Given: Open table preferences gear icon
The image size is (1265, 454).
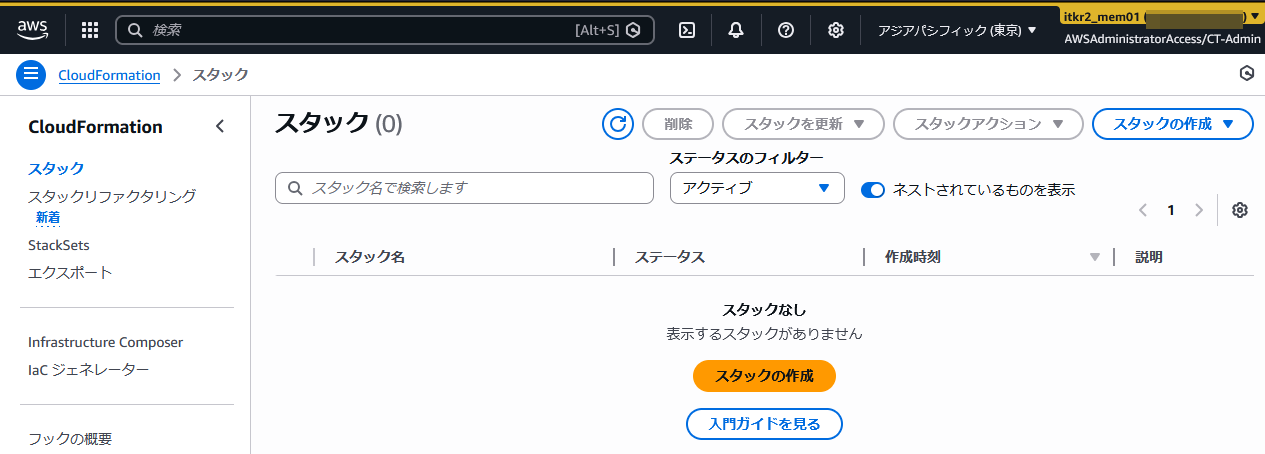Looking at the screenshot, I should 1240,210.
